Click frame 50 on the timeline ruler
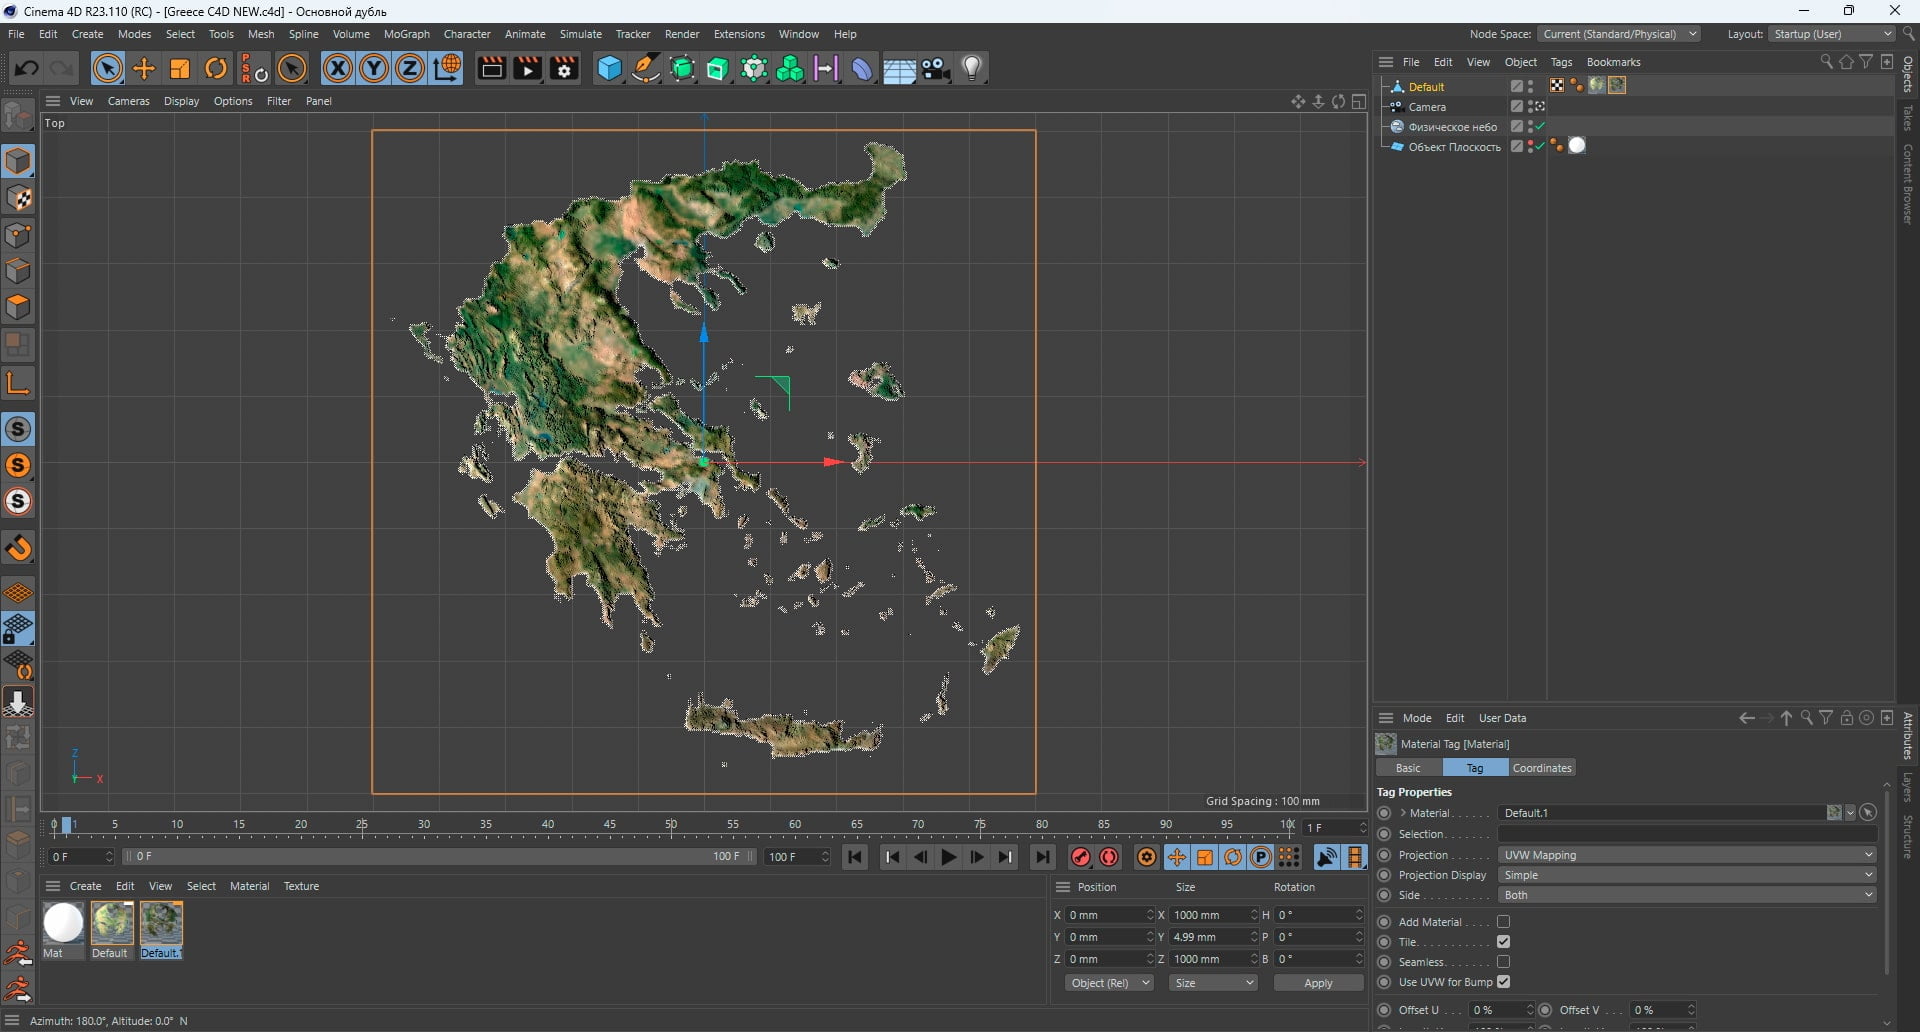1920x1032 pixels. (x=671, y=825)
